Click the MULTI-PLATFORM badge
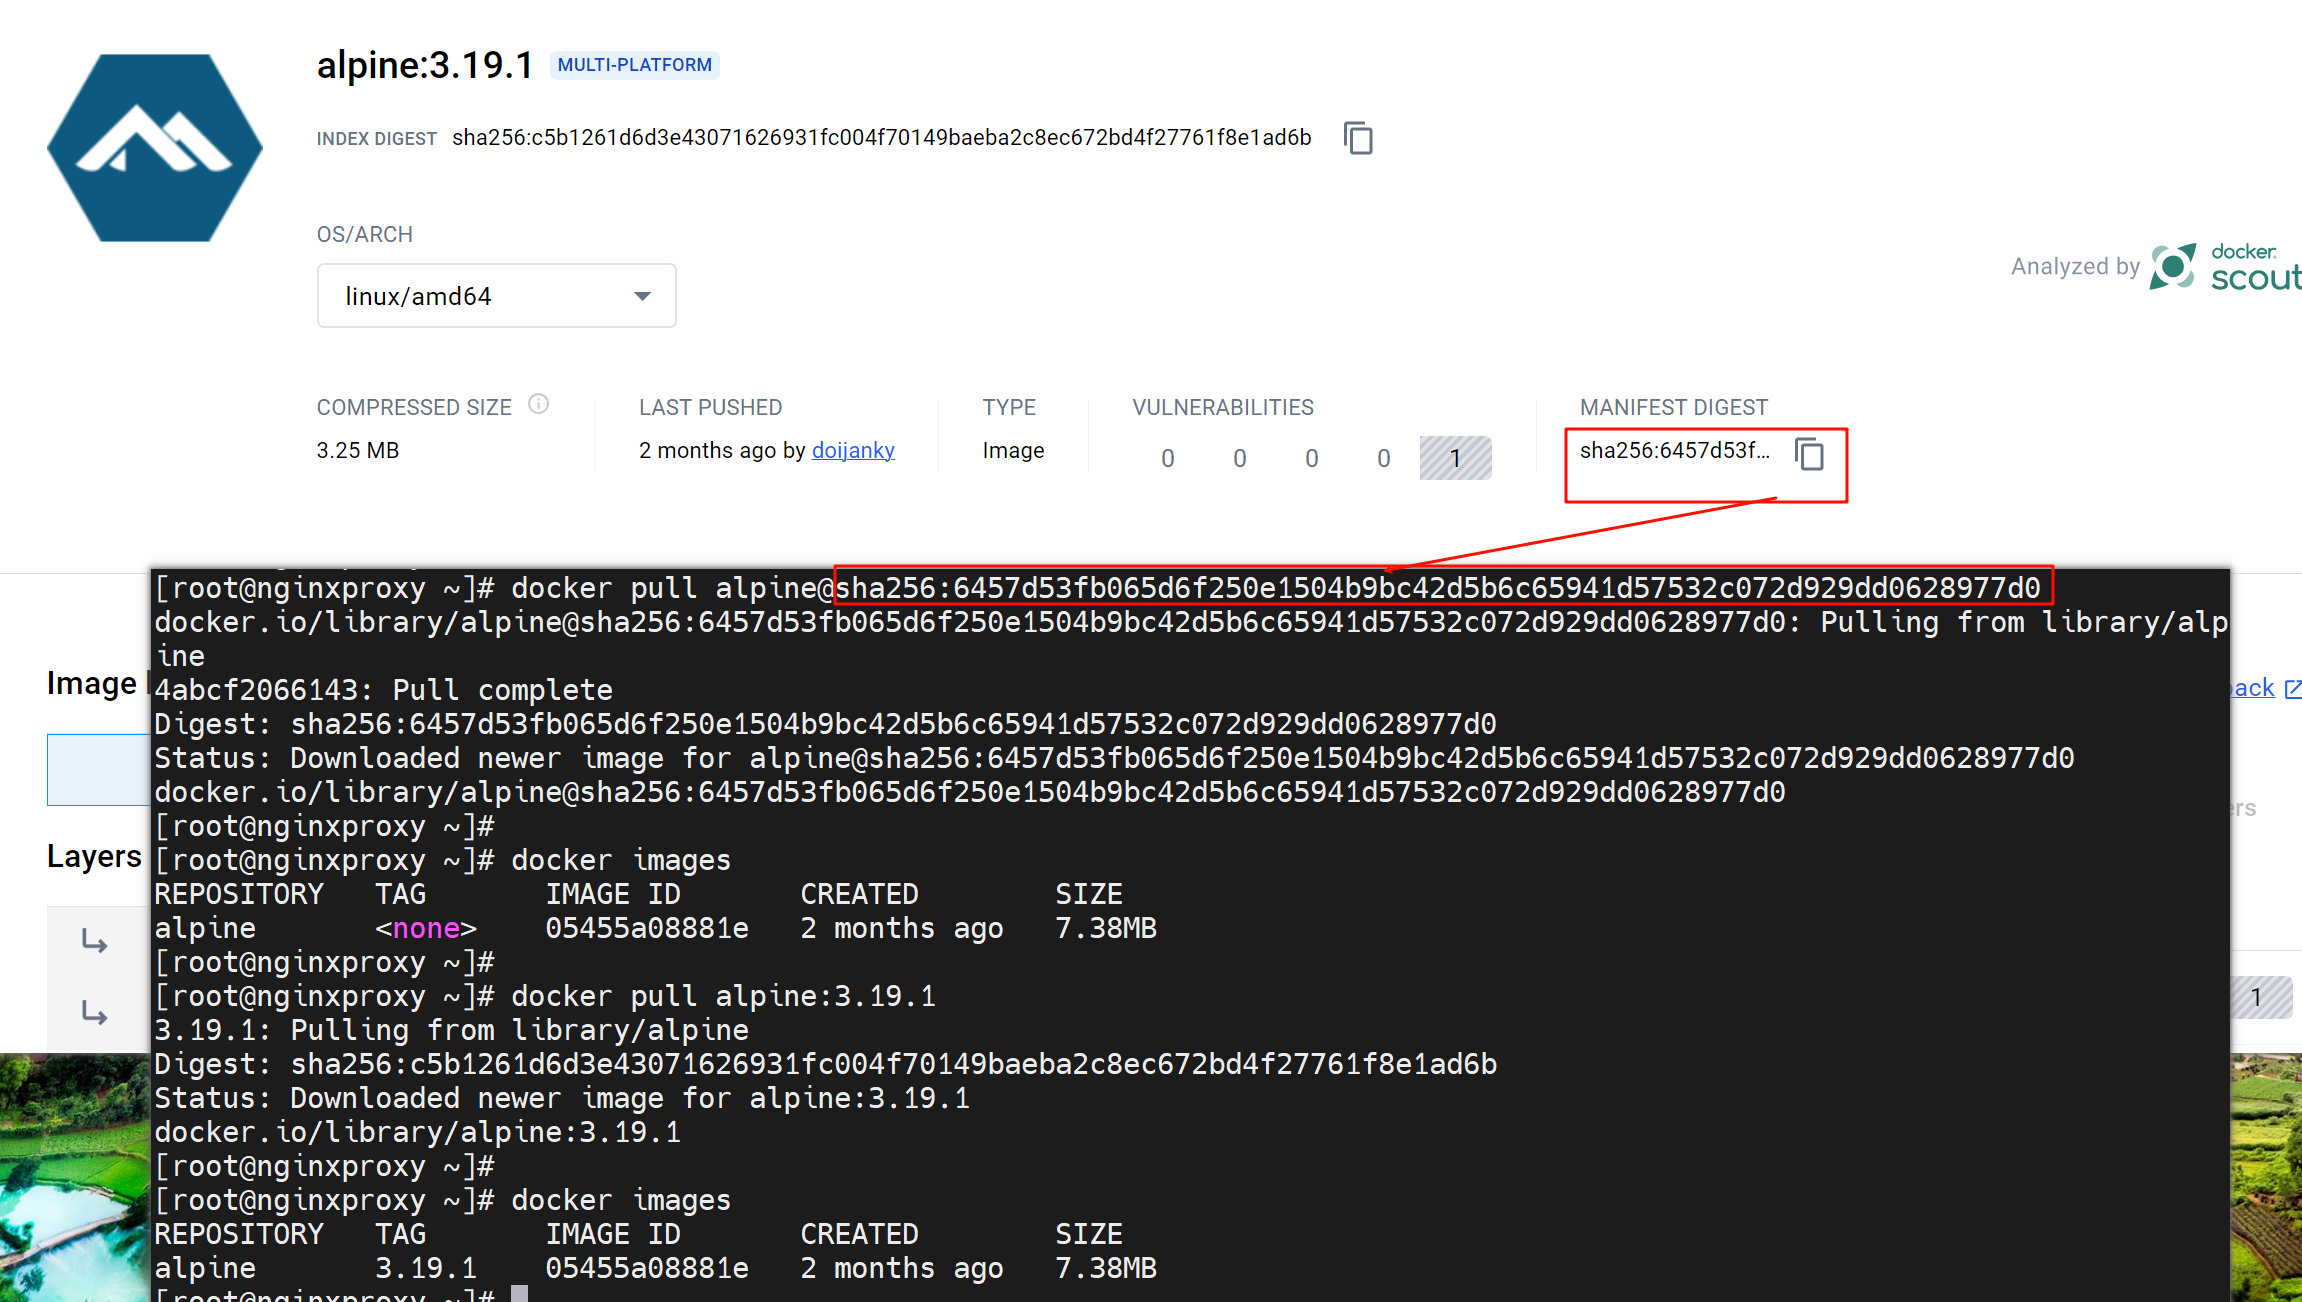Viewport: 2302px width, 1302px height. (634, 65)
